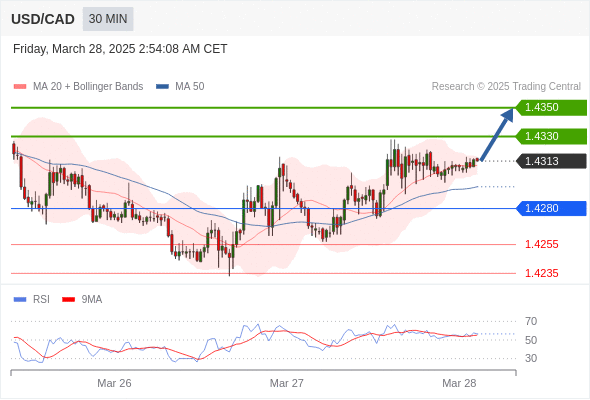590x400 pixels.
Task: Open the Research © 2025 Trading Central credit
Action: click(x=506, y=87)
